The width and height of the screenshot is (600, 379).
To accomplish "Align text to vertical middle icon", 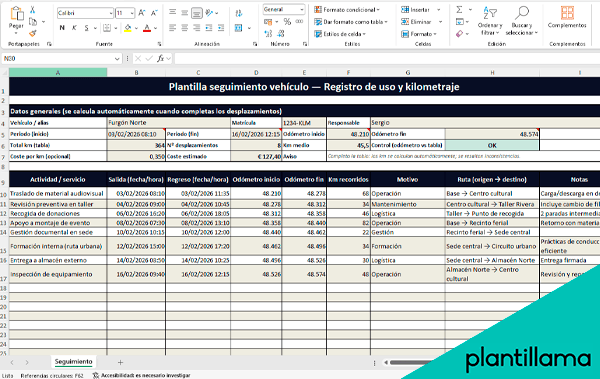I will click(185, 13).
